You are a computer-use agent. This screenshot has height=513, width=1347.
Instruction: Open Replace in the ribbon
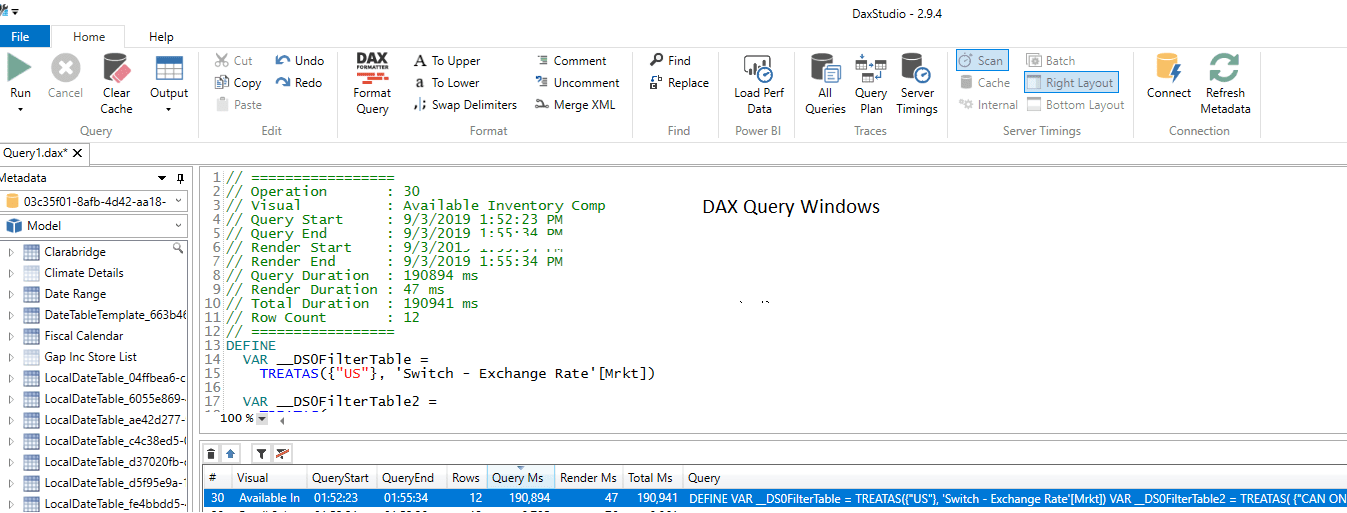point(679,83)
